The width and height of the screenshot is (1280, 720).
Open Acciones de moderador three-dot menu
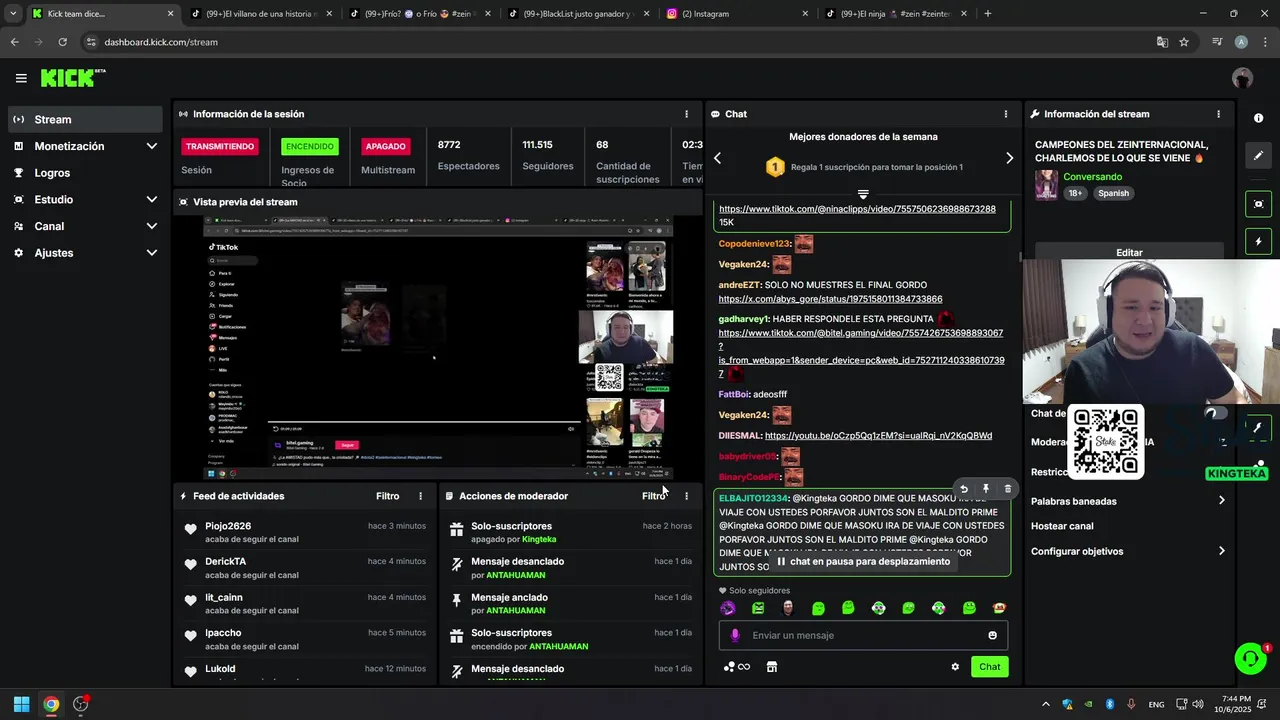pos(686,496)
